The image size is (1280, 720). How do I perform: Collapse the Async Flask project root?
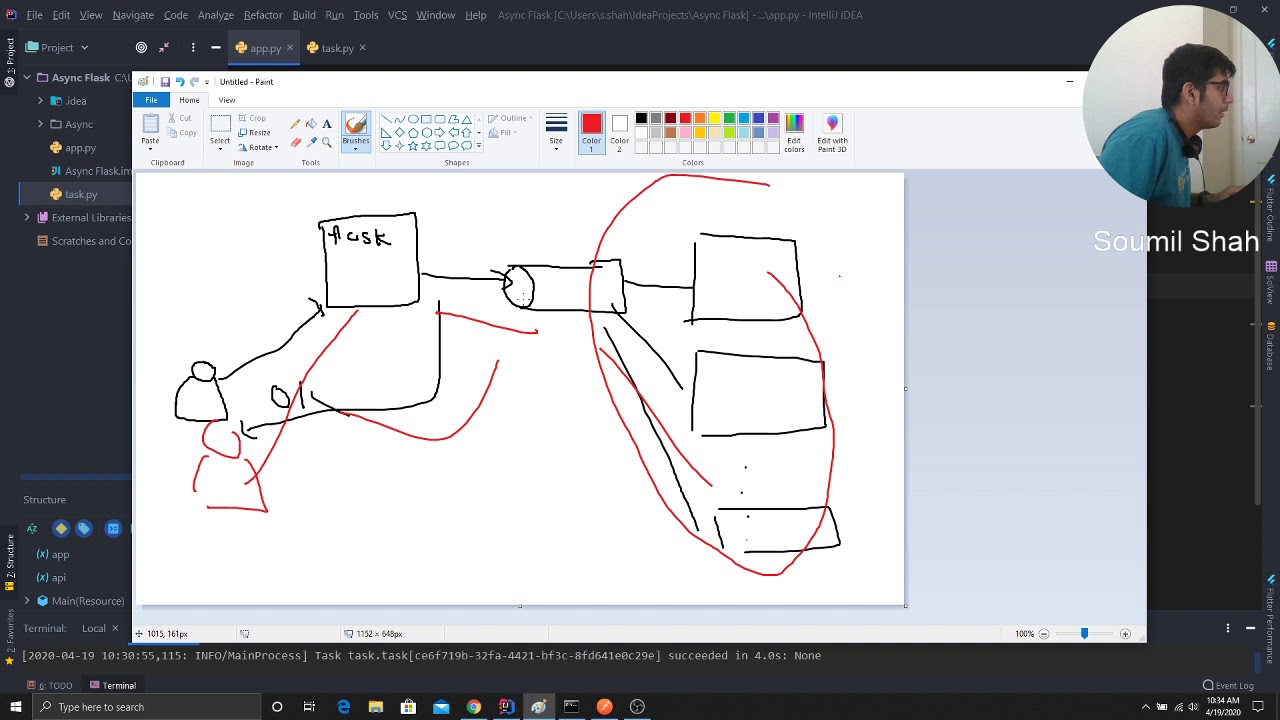pyautogui.click(x=27, y=77)
